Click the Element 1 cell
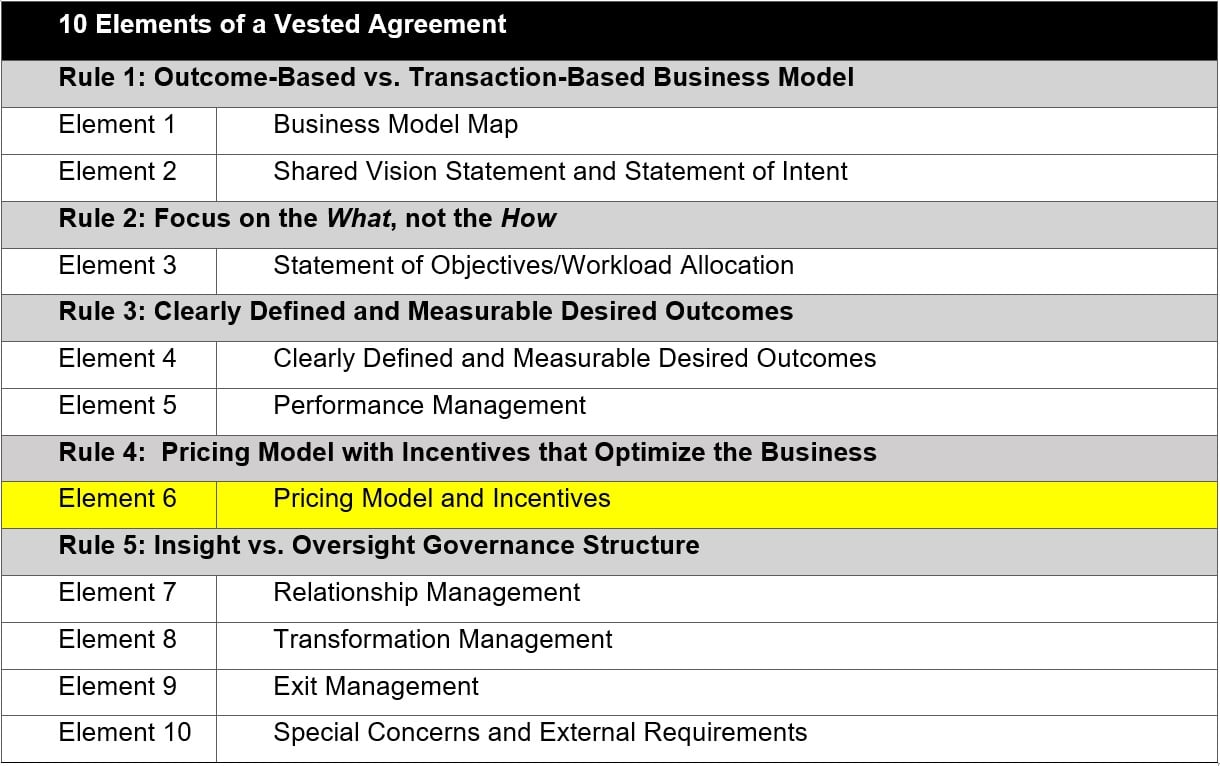 pyautogui.click(x=117, y=125)
